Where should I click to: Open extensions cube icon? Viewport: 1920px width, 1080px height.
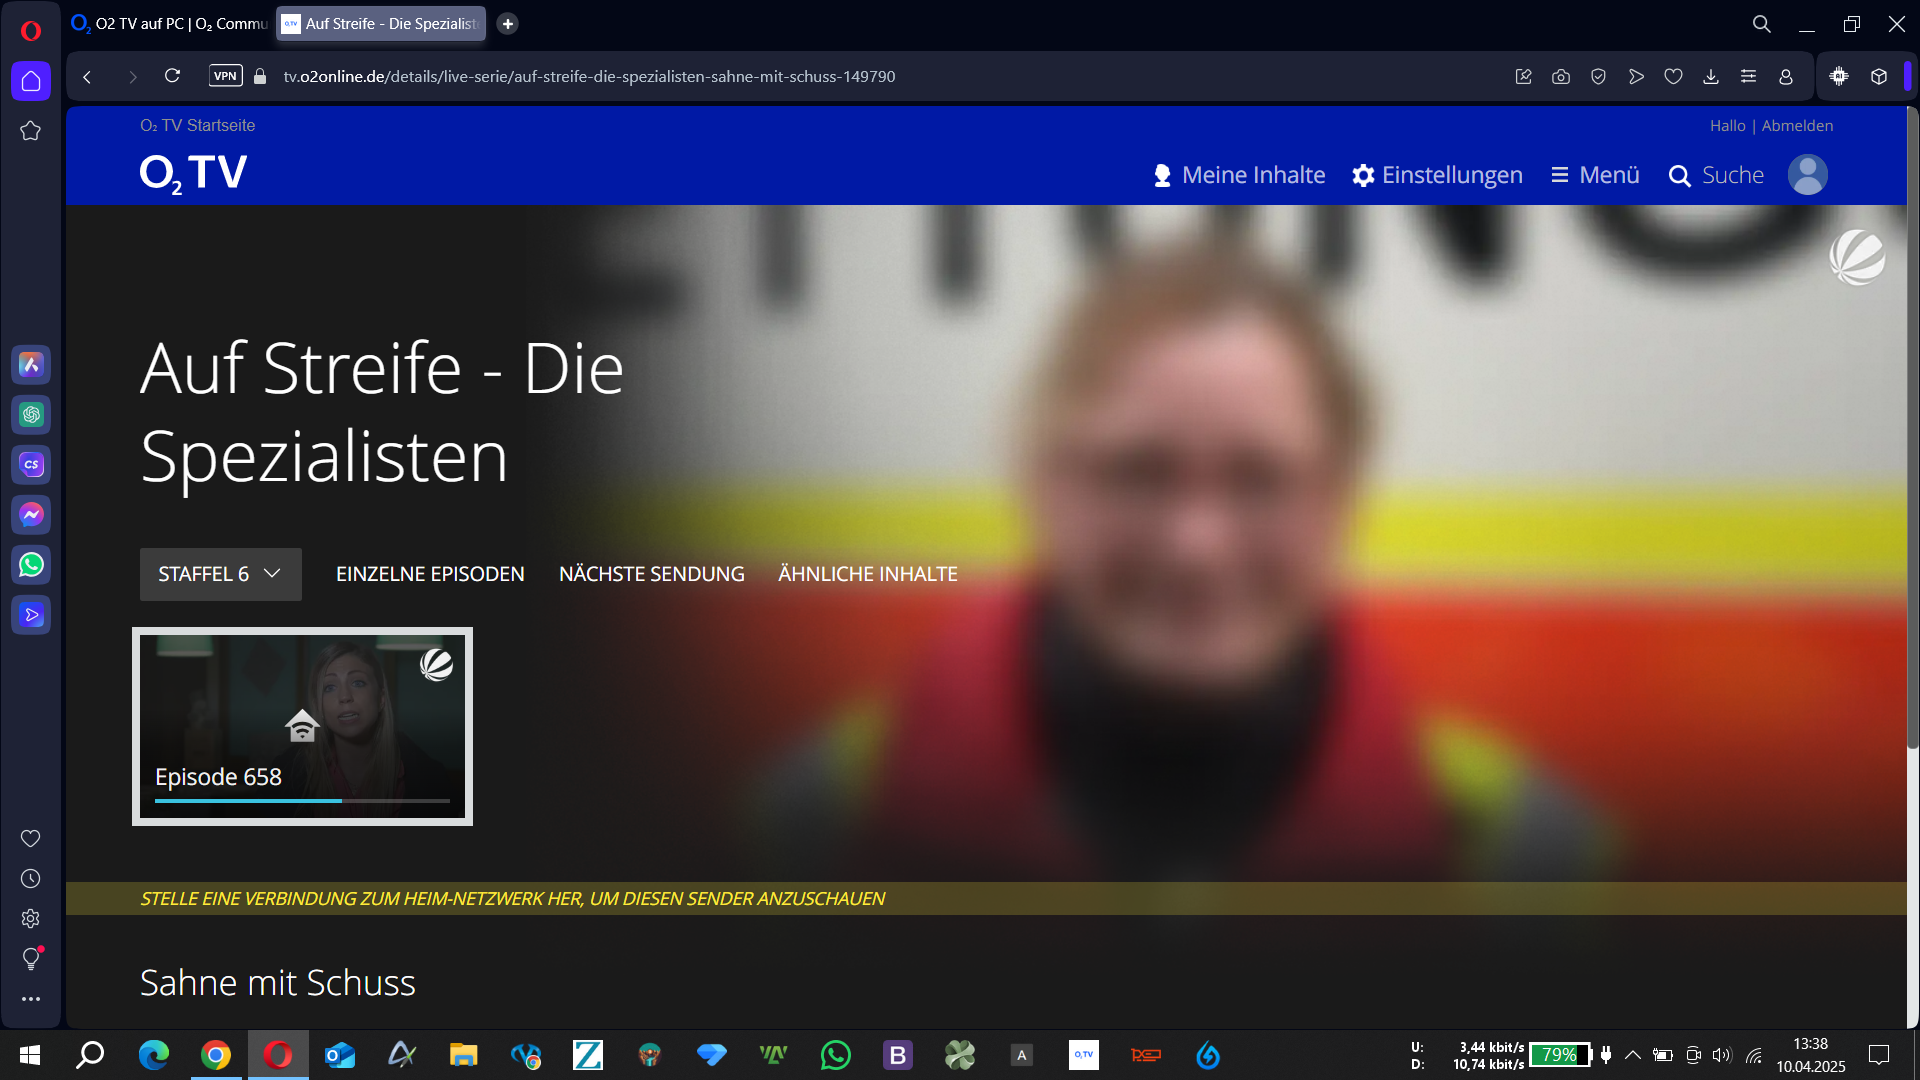pyautogui.click(x=1879, y=77)
